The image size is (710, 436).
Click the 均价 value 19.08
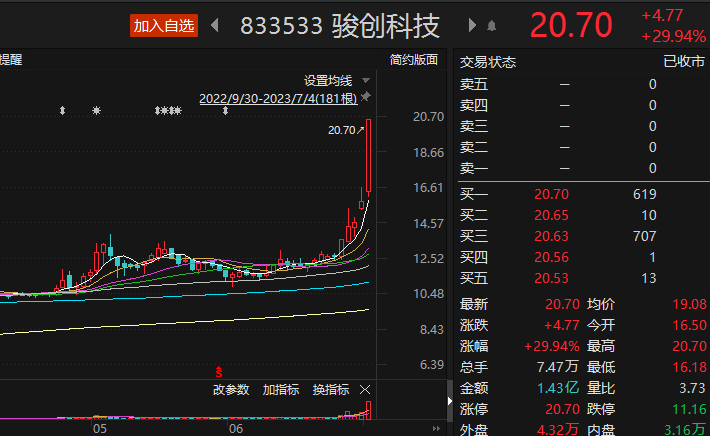click(689, 304)
